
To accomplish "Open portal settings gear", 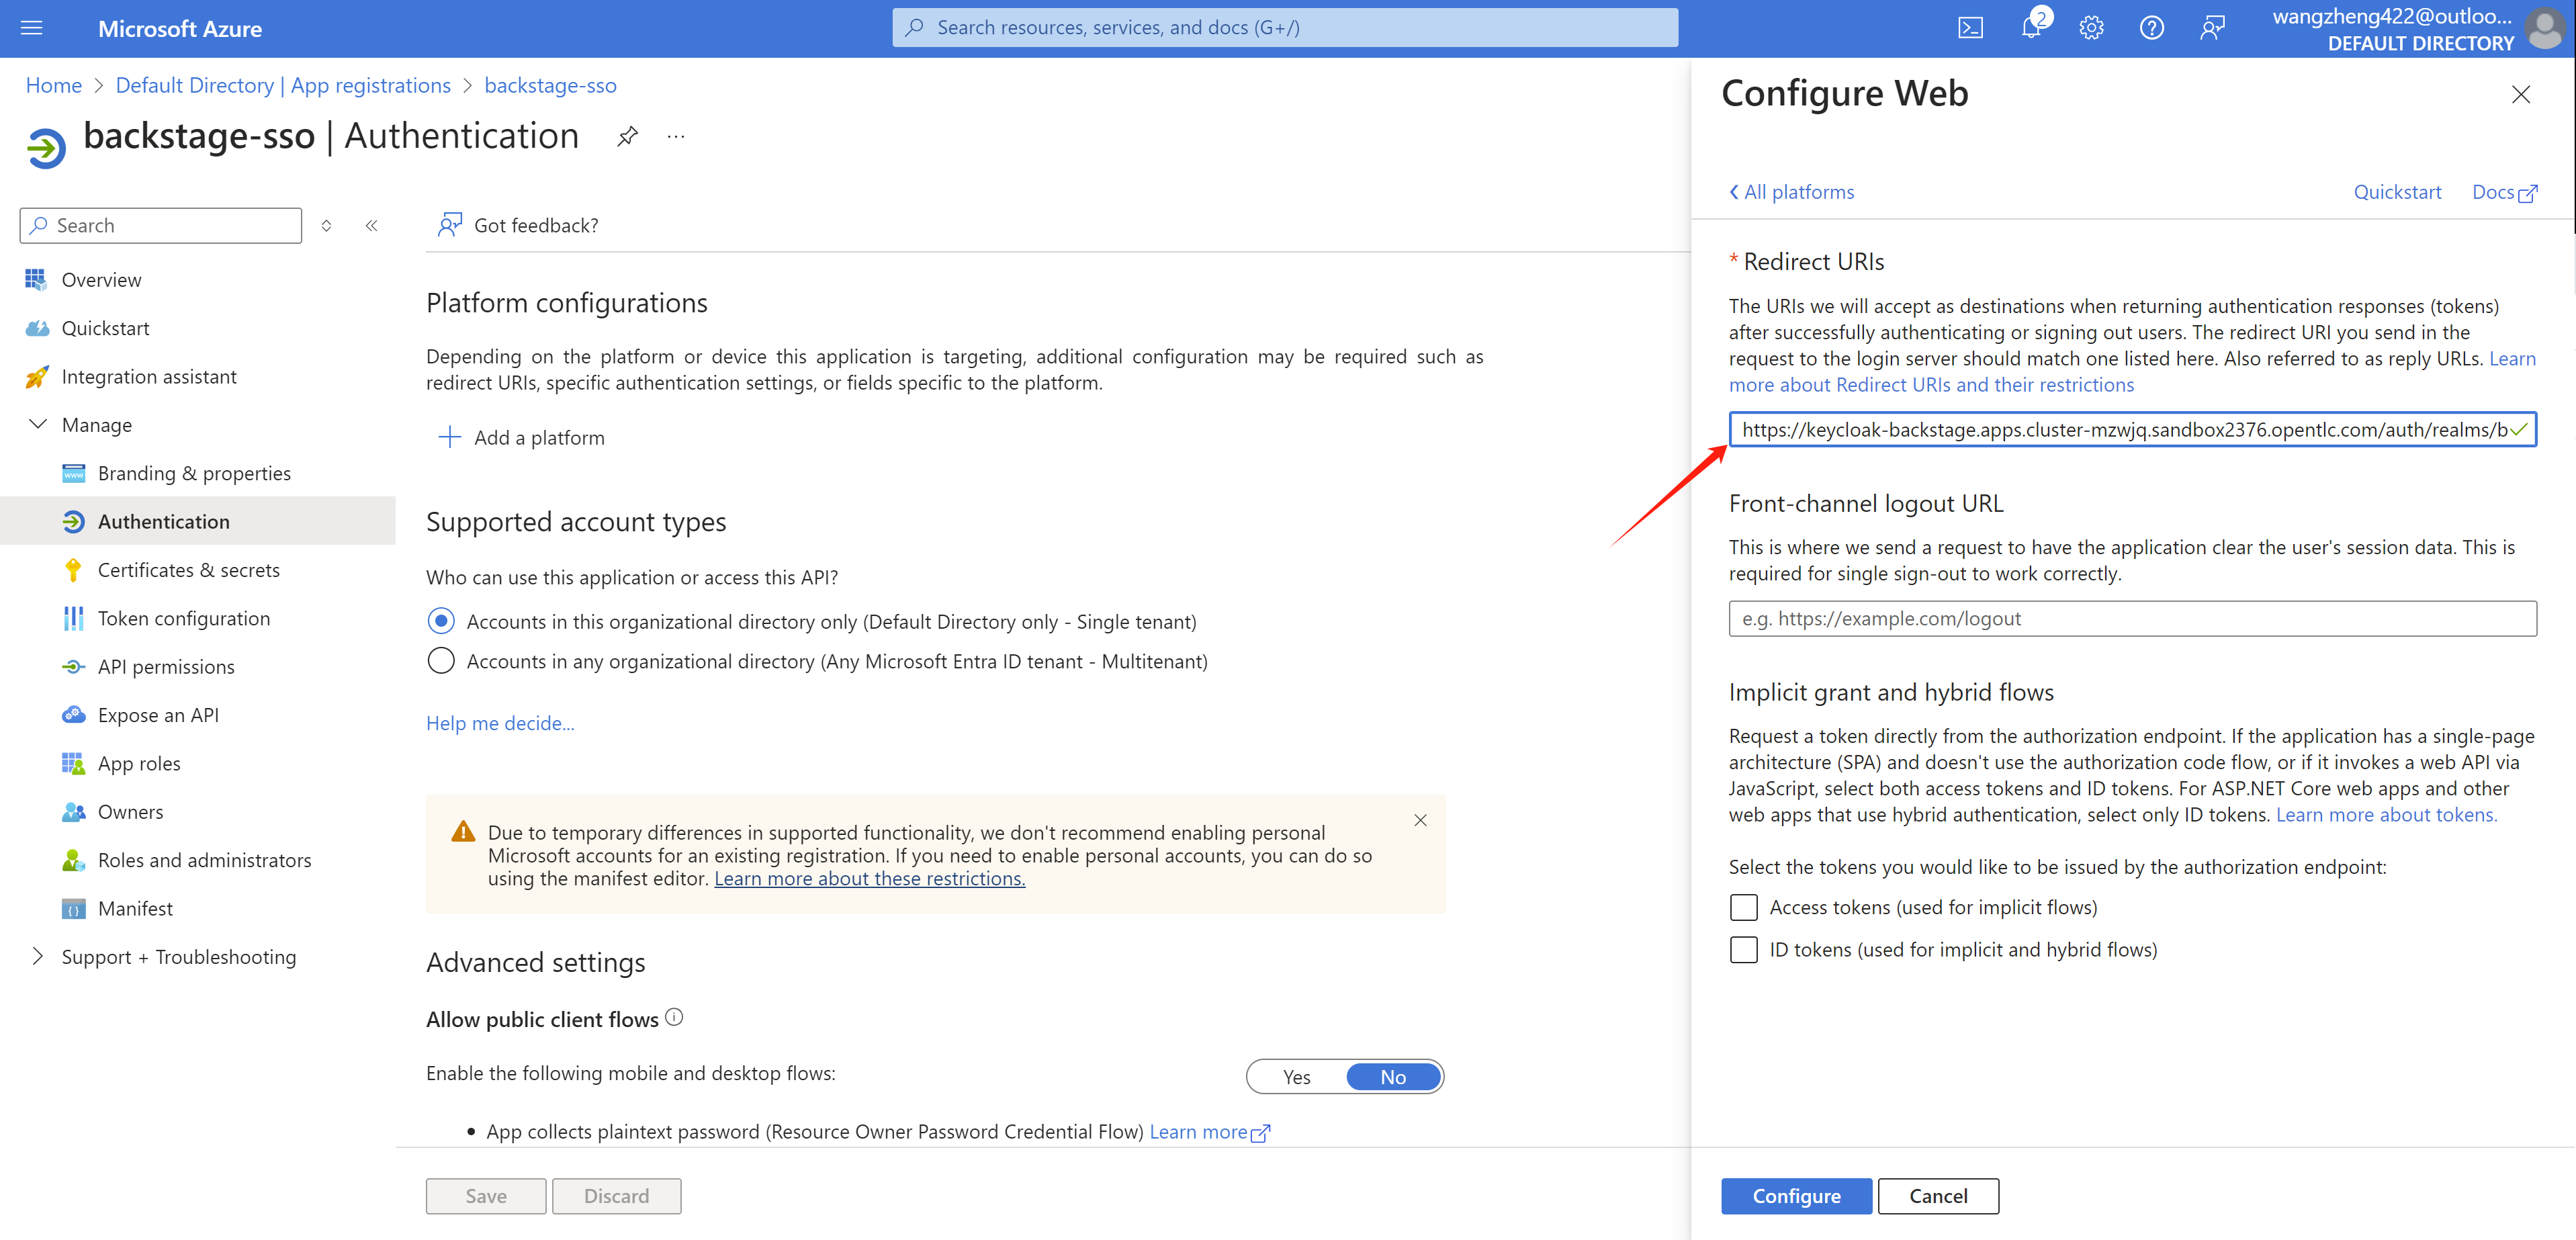I will (2091, 28).
